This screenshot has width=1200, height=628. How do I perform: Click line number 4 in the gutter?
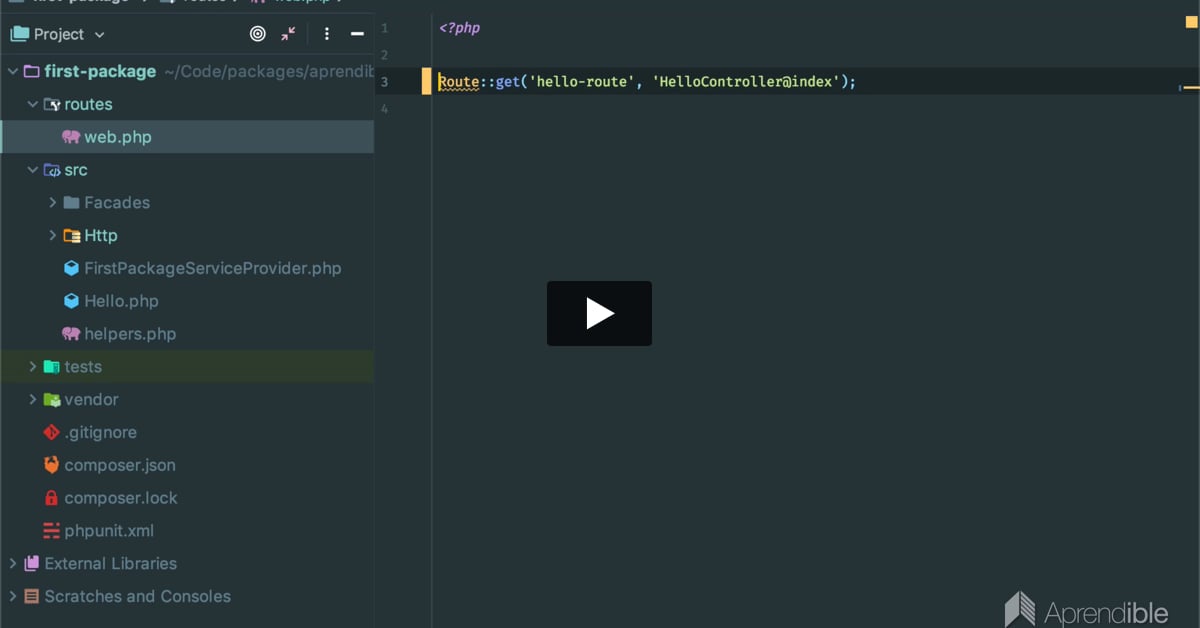click(384, 109)
